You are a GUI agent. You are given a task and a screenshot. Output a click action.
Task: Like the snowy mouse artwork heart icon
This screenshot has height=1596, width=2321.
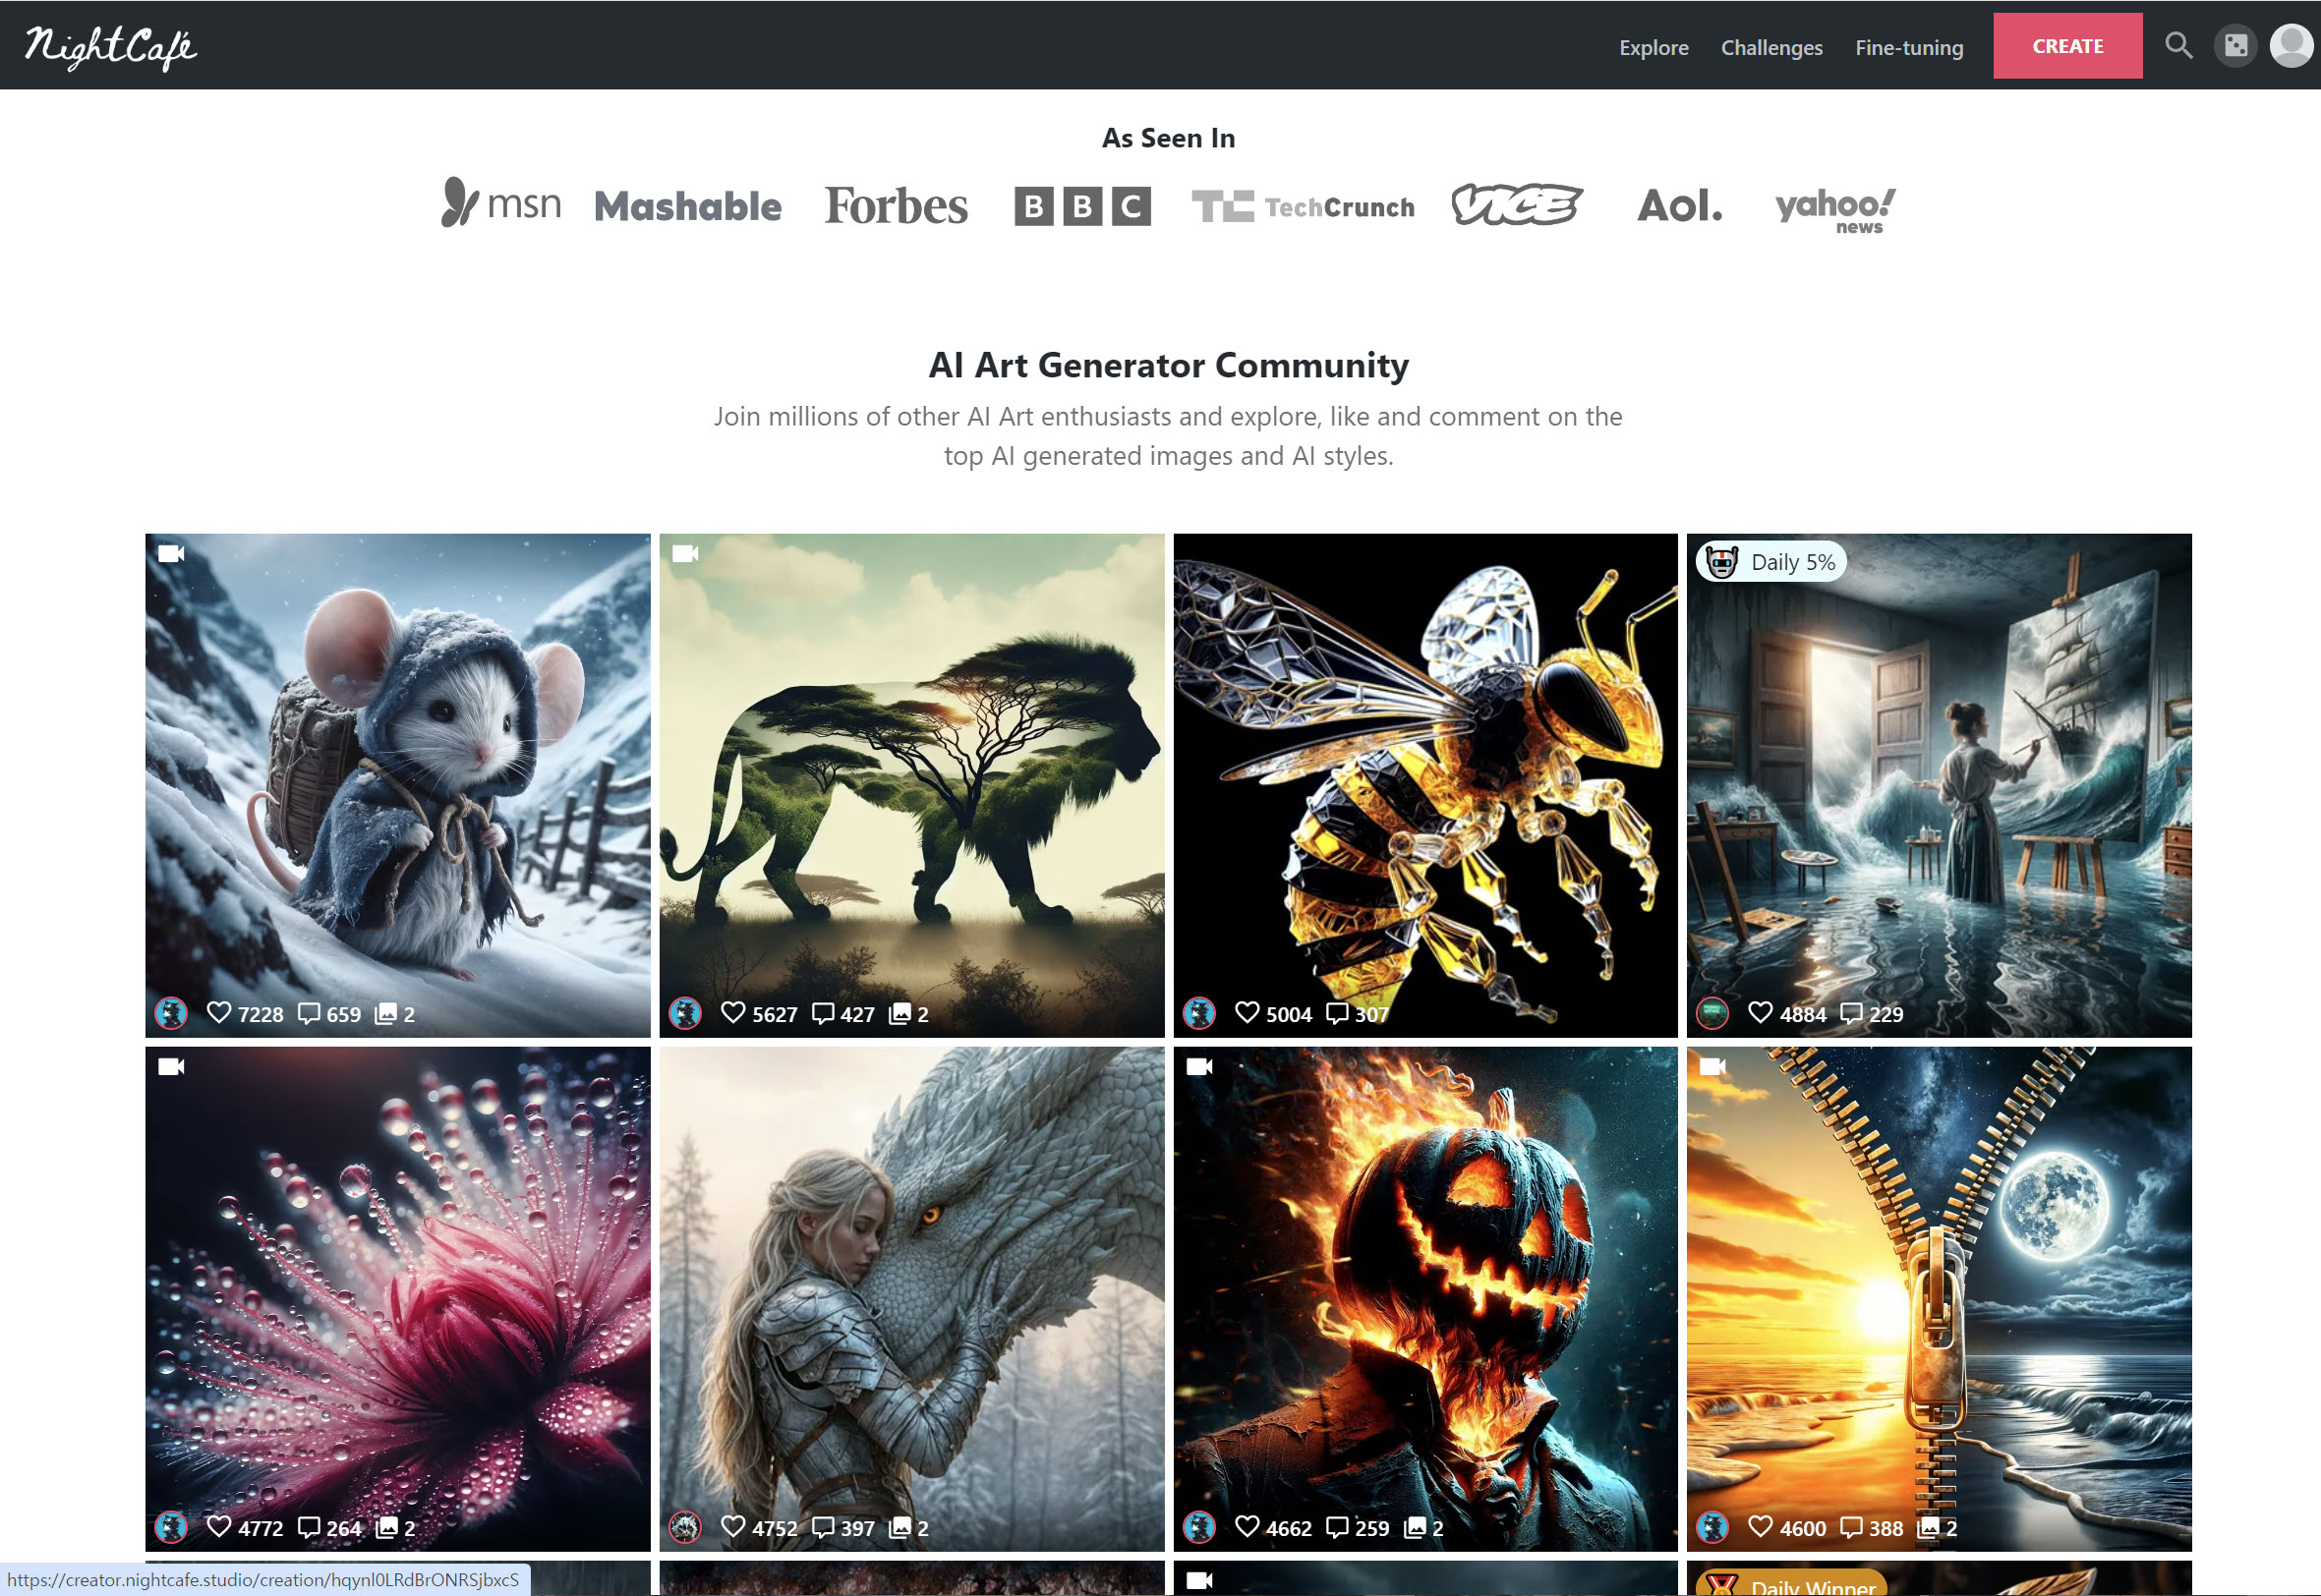218,1013
